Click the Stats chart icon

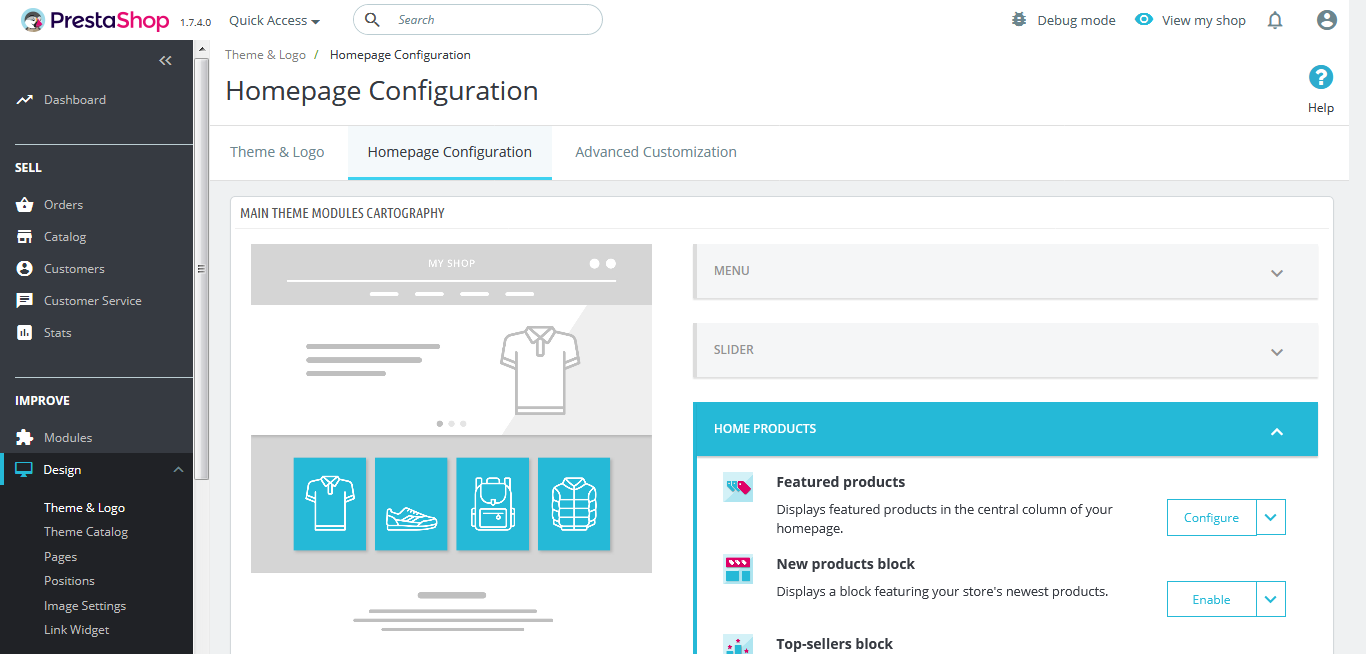point(25,333)
